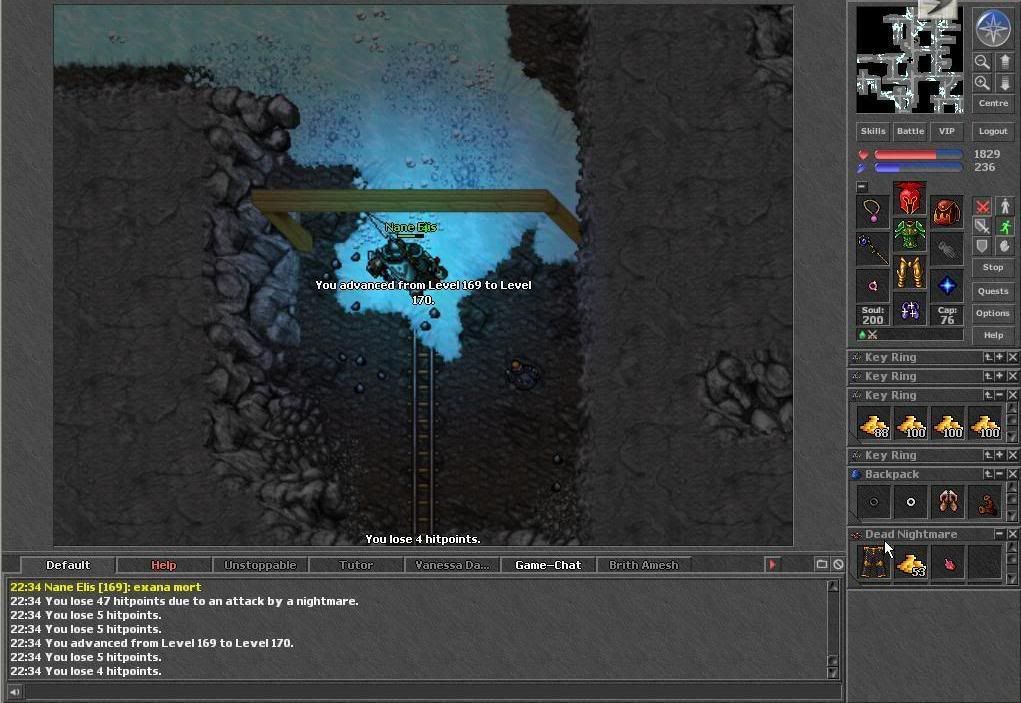Image resolution: width=1021 pixels, height=703 pixels.
Task: Open the Skills window
Action: (873, 131)
